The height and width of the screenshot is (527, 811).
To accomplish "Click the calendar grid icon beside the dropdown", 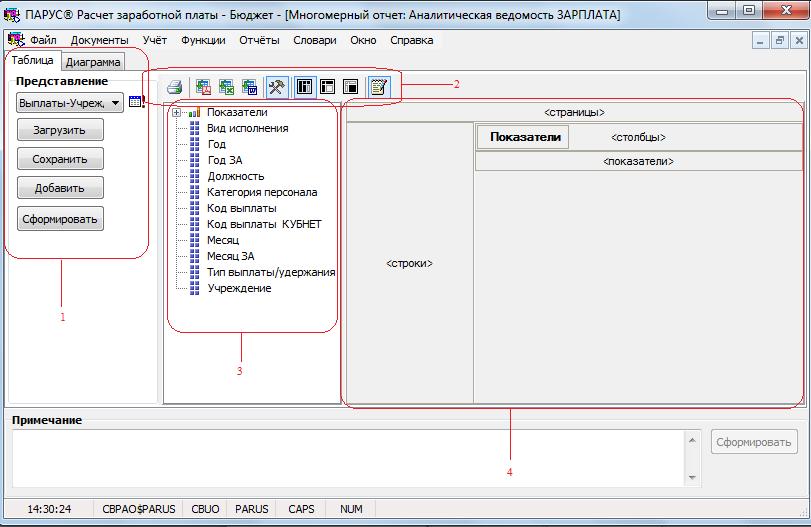I will point(135,101).
